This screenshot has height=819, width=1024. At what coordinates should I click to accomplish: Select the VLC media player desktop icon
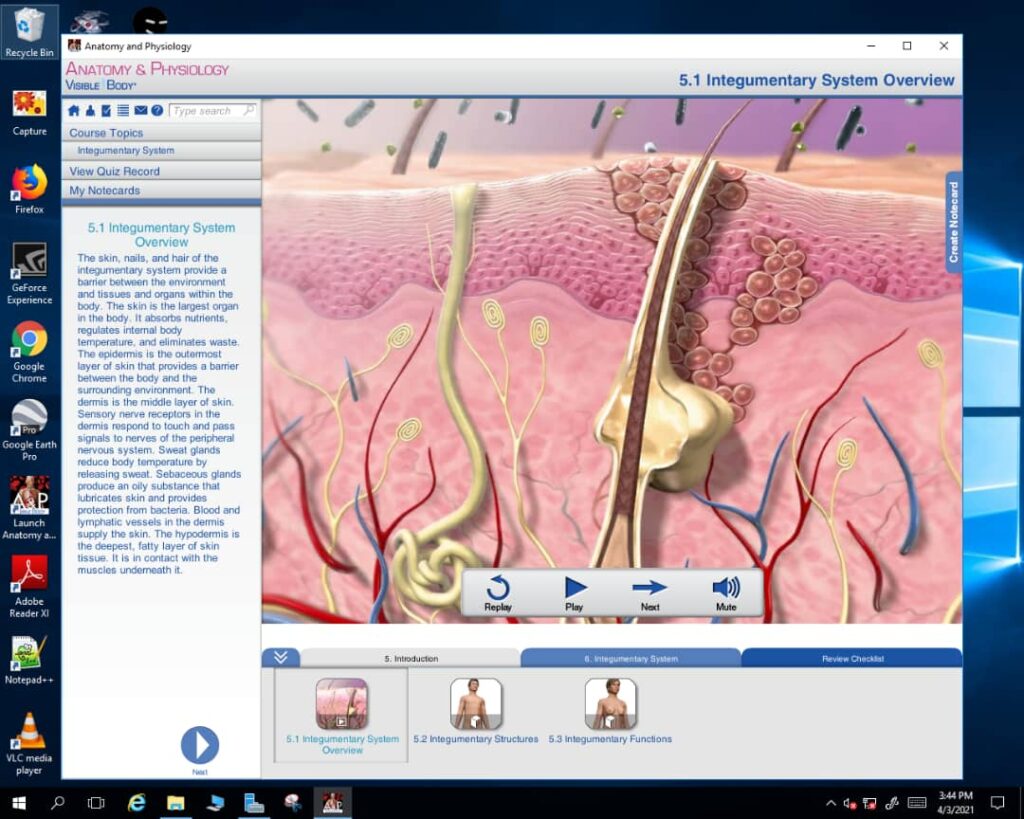pyautogui.click(x=29, y=744)
